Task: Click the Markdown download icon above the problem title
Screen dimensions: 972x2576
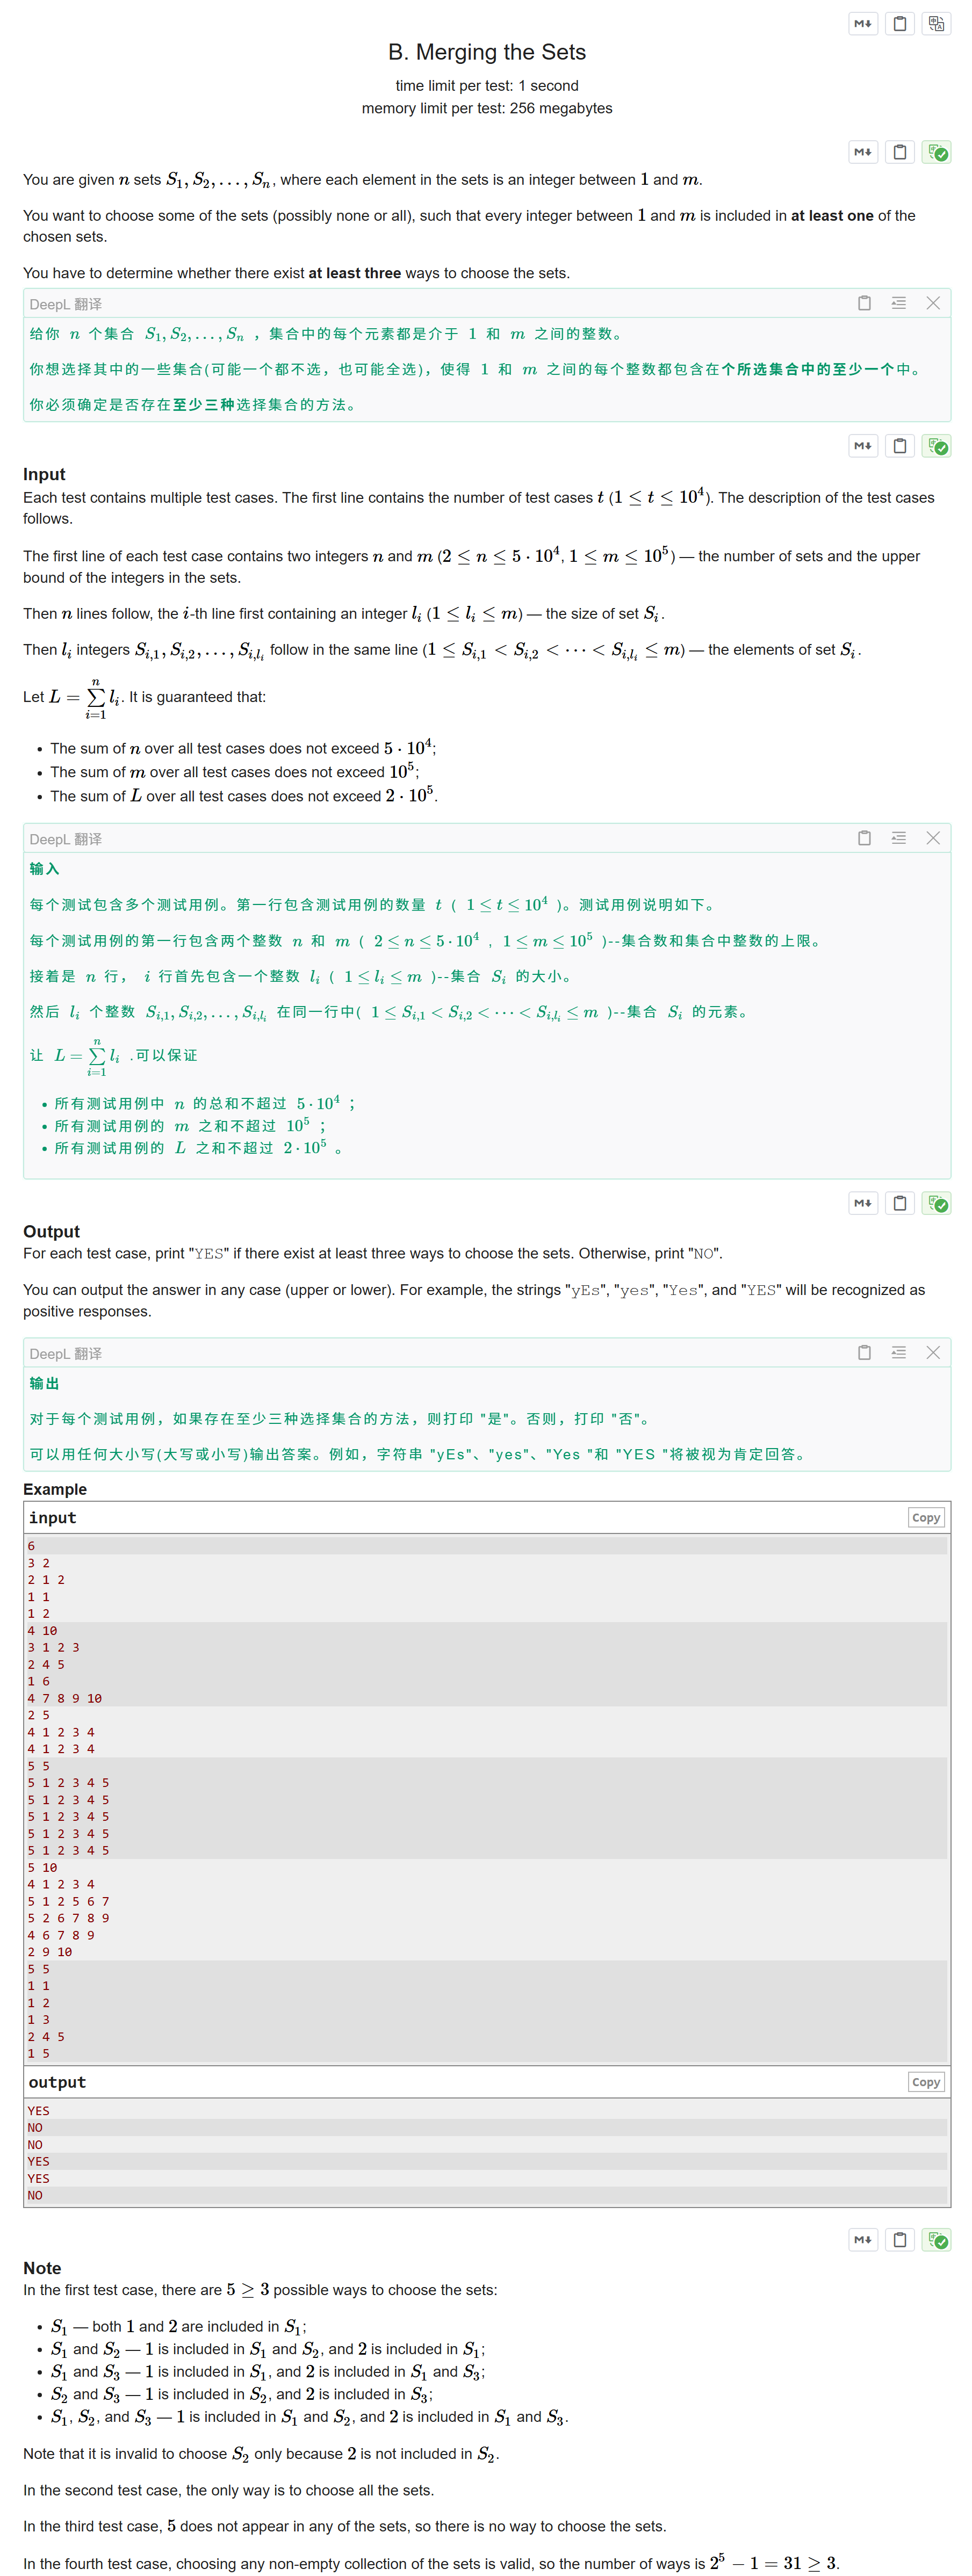Action: pos(862,24)
